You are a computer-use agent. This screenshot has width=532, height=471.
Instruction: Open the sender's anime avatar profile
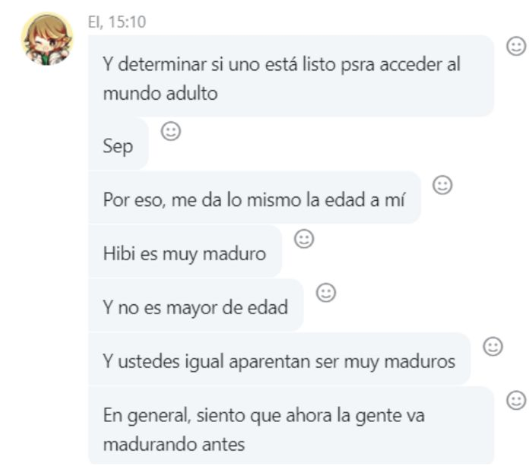(47, 39)
